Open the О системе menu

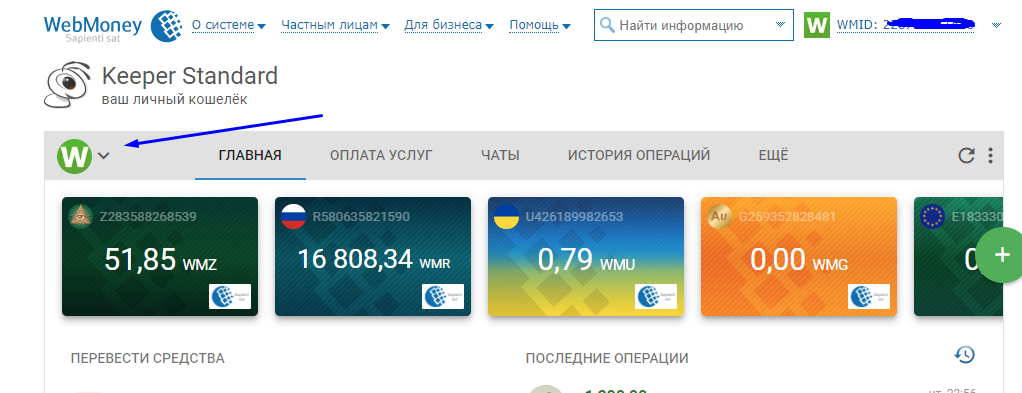tap(229, 25)
